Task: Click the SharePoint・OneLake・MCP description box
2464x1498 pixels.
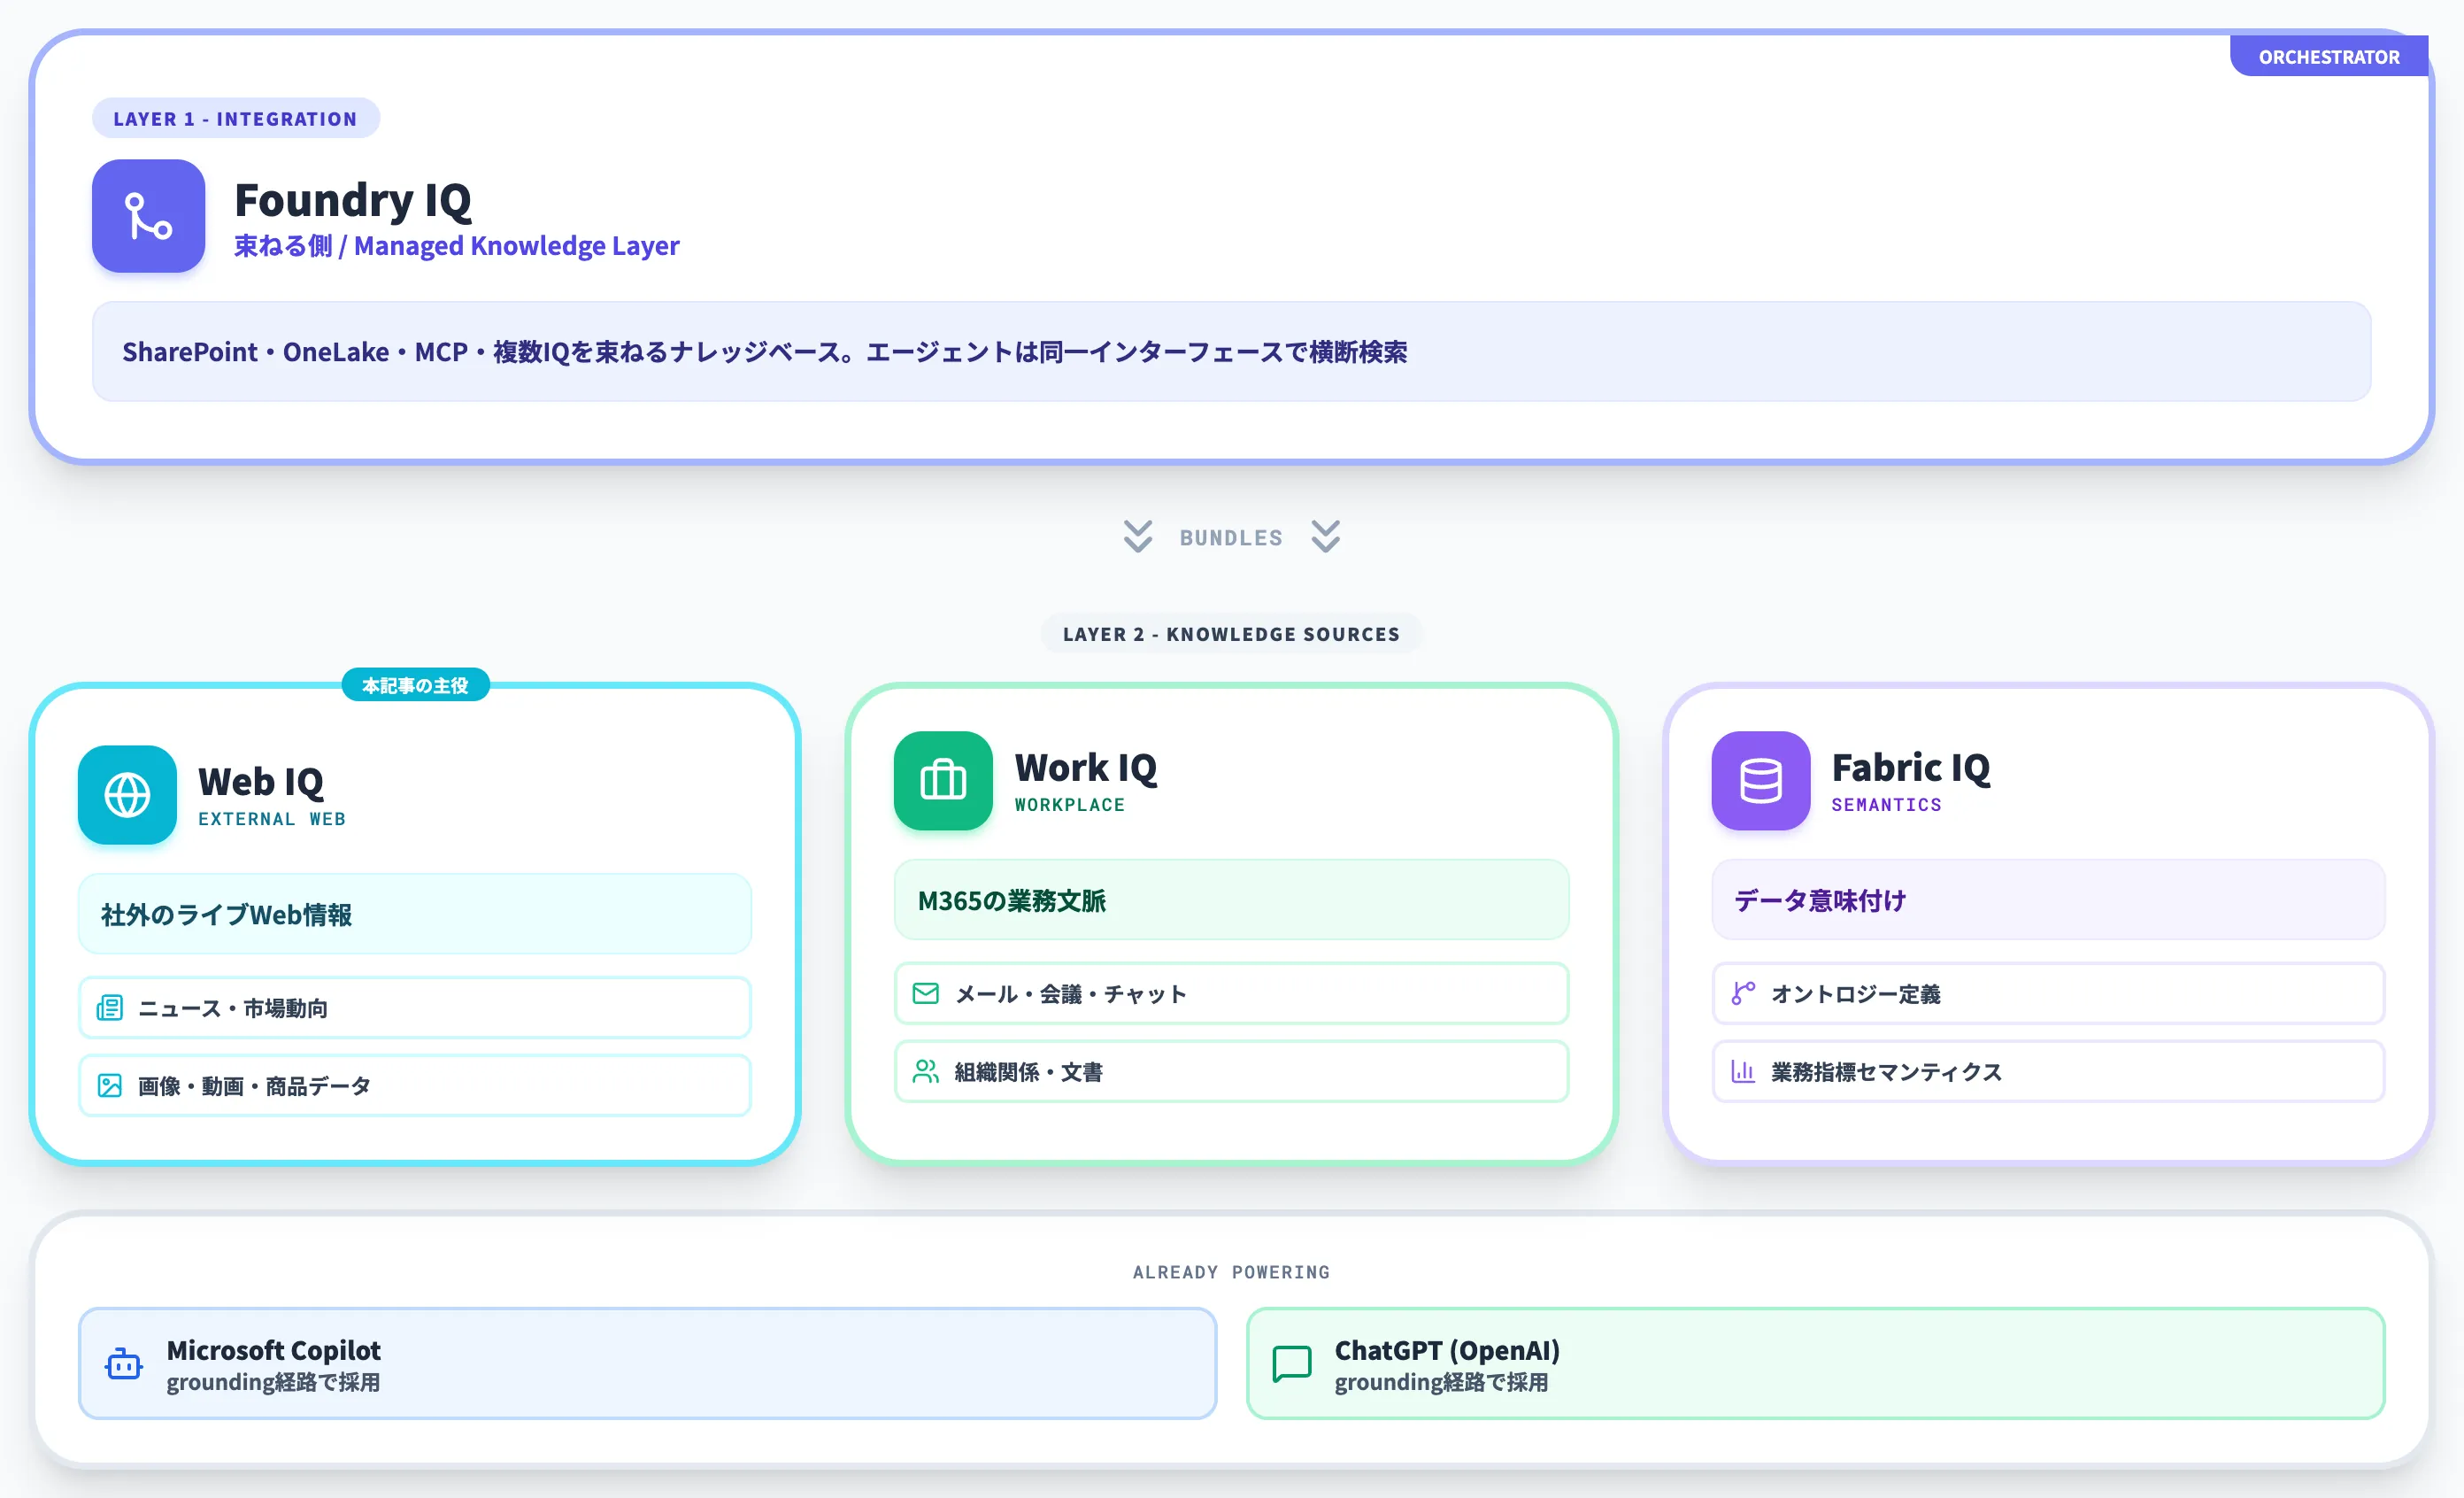Action: 1231,352
